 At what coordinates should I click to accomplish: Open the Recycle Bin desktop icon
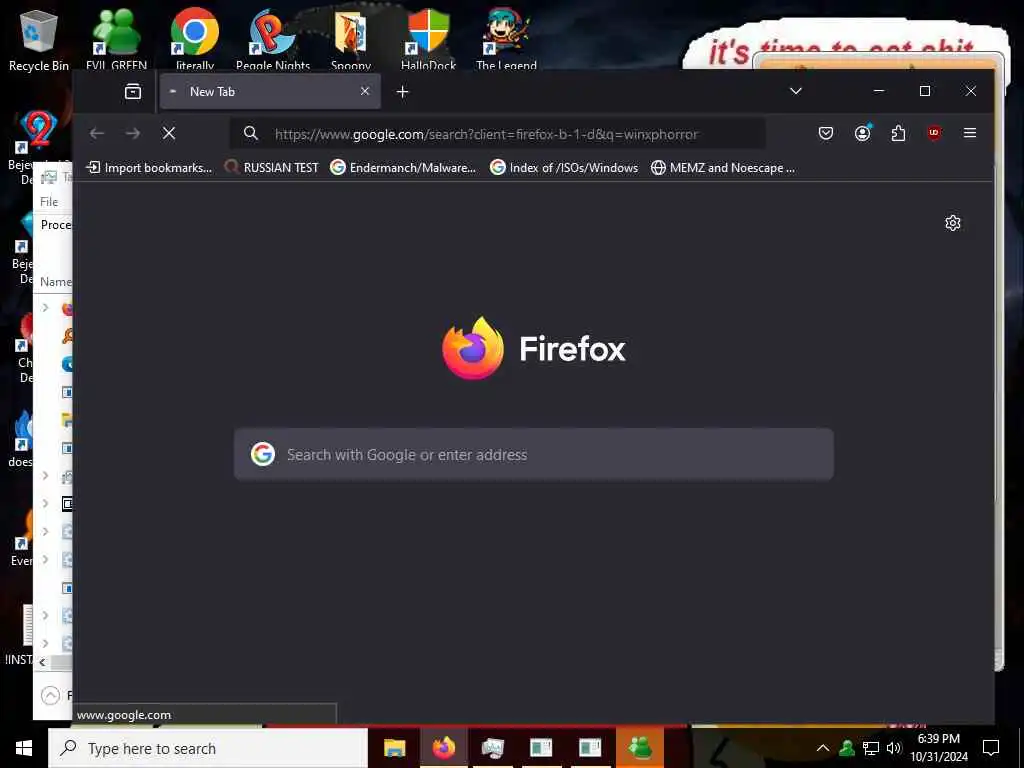point(39,39)
